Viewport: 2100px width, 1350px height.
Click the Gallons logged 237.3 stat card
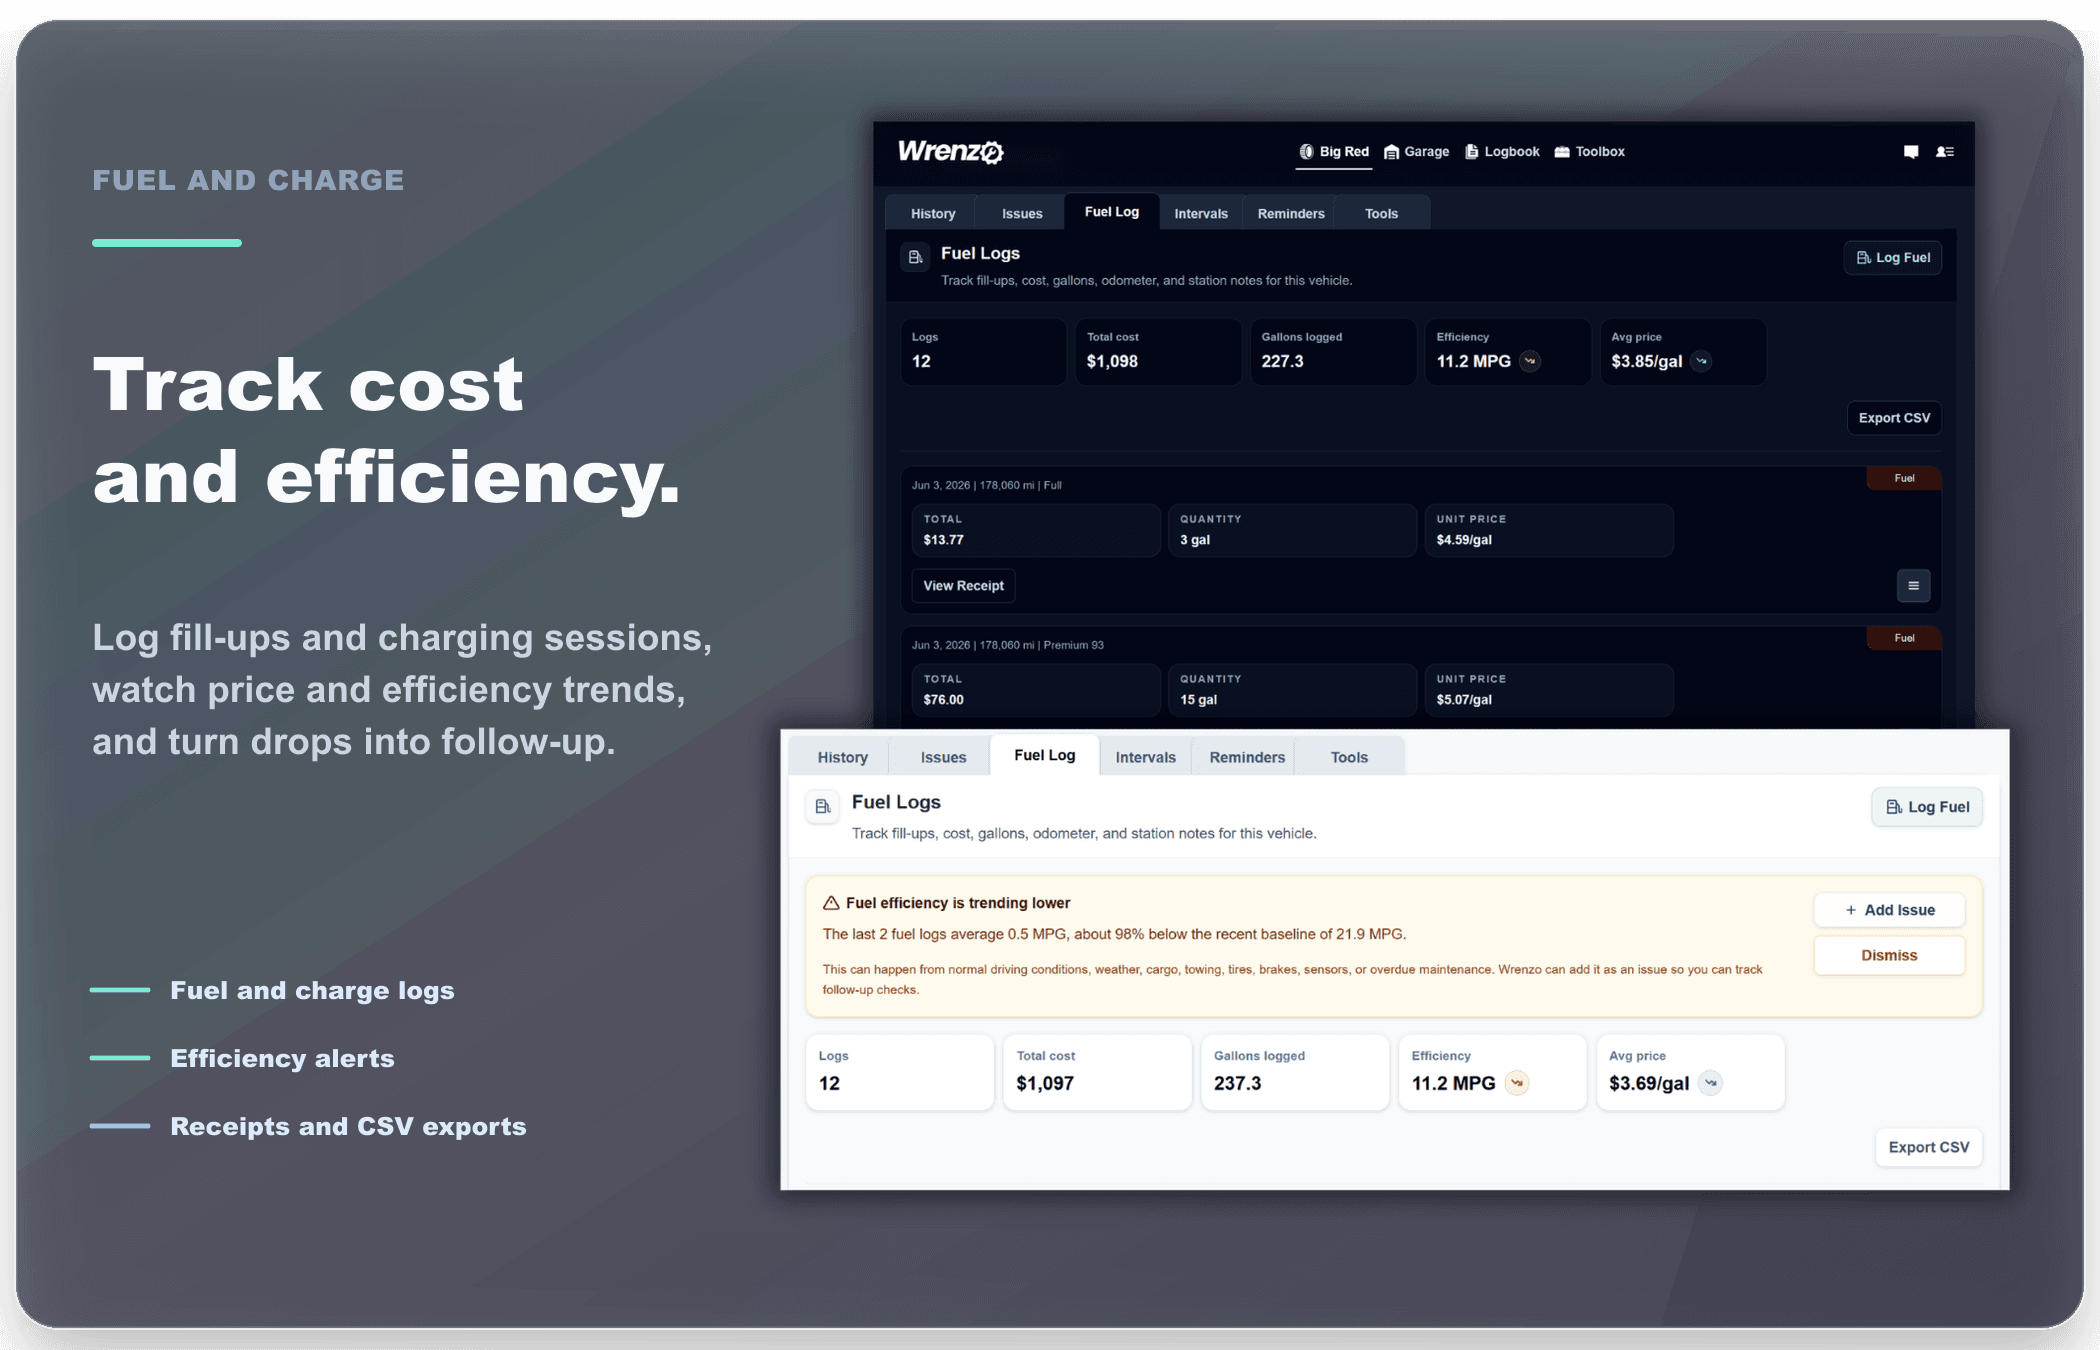(x=1295, y=1072)
